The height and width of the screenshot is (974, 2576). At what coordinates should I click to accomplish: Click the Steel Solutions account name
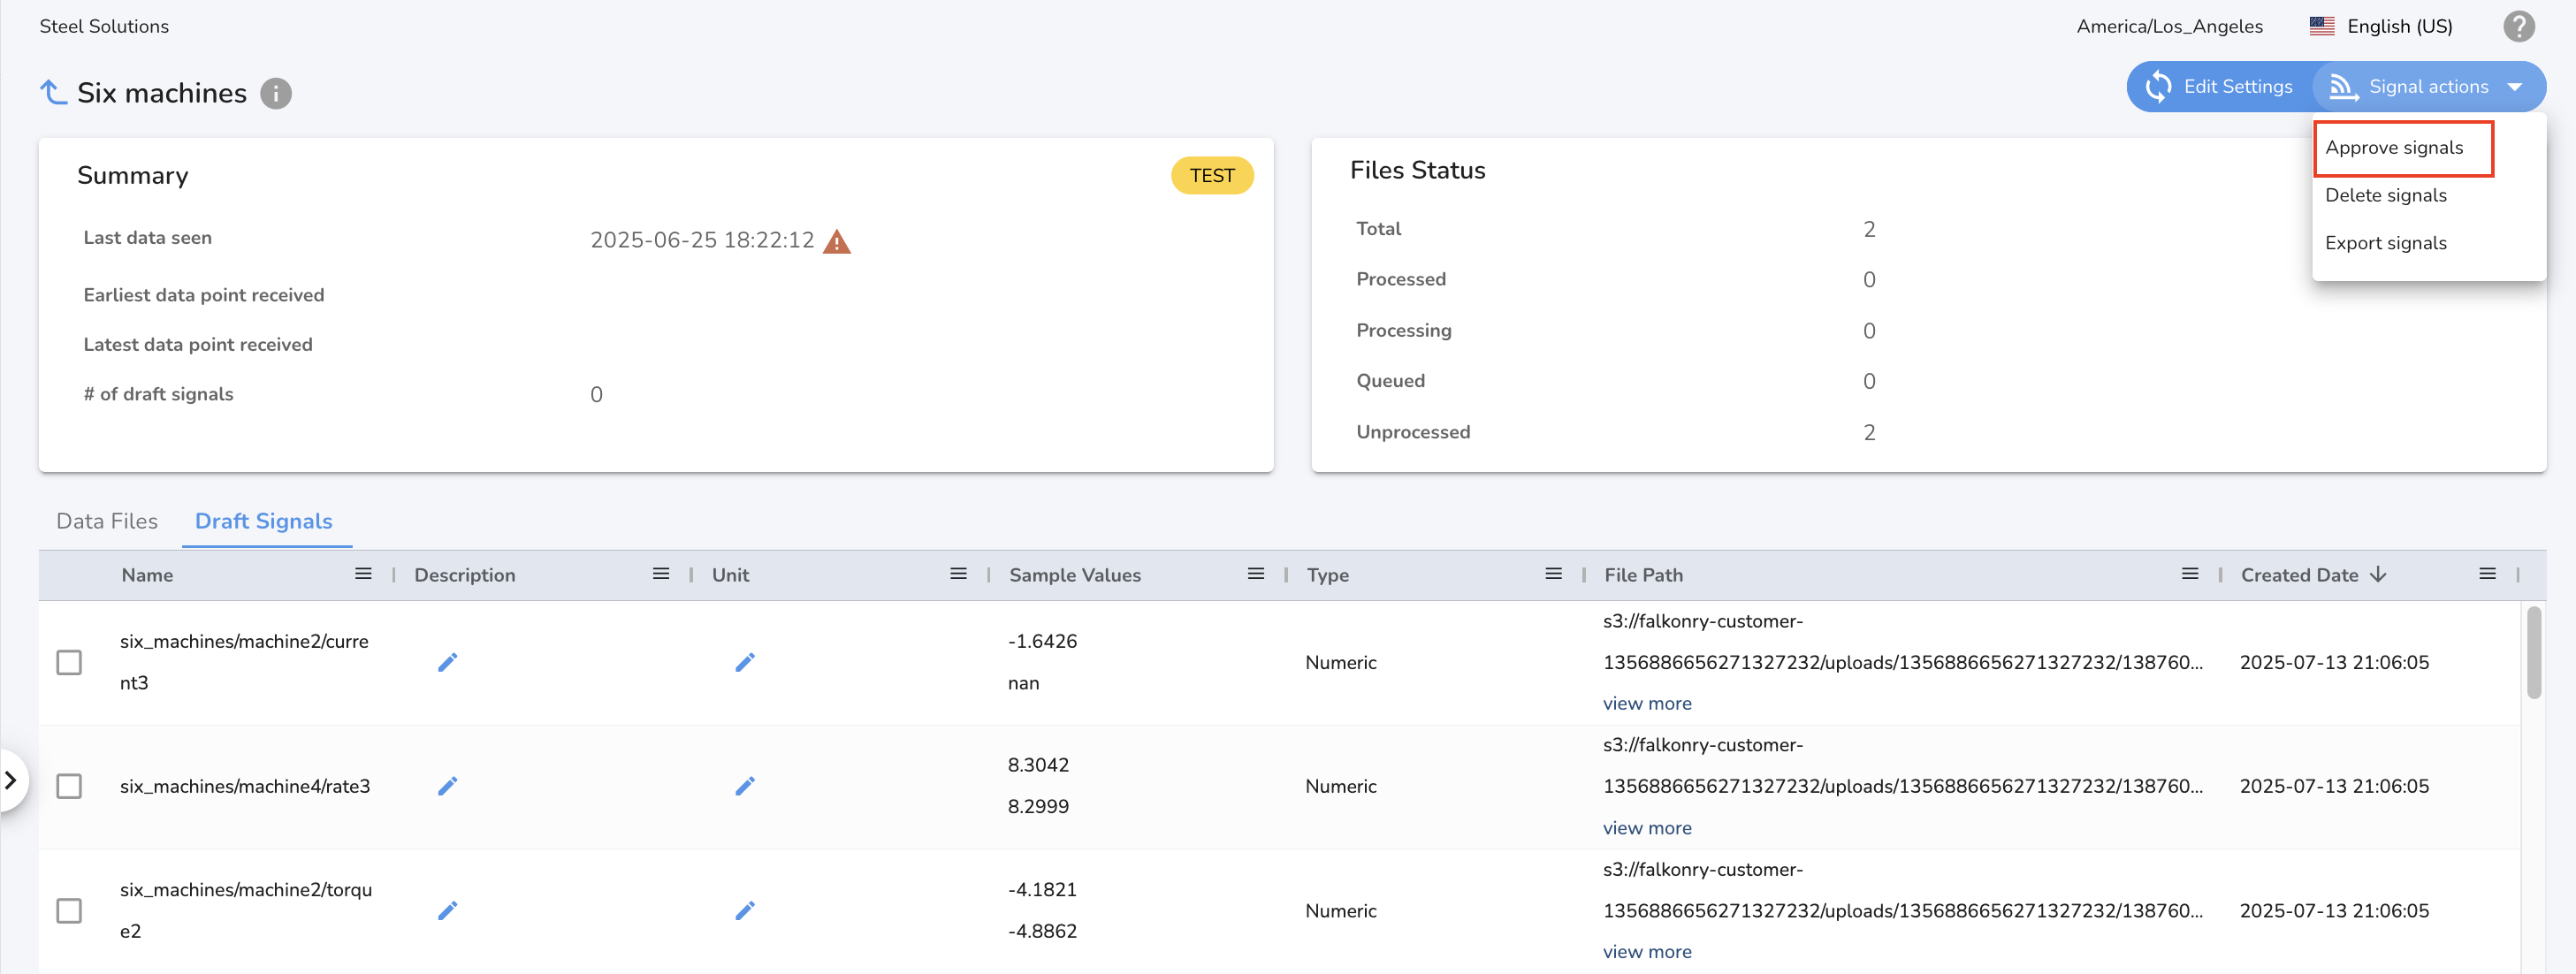tap(104, 26)
